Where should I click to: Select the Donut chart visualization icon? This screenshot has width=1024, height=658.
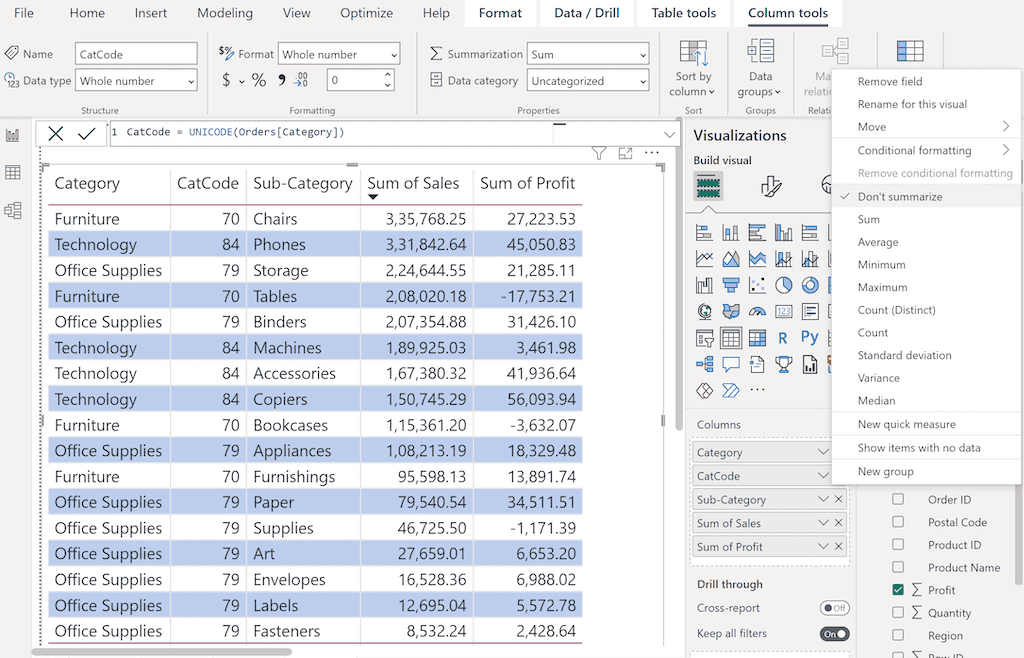[810, 285]
